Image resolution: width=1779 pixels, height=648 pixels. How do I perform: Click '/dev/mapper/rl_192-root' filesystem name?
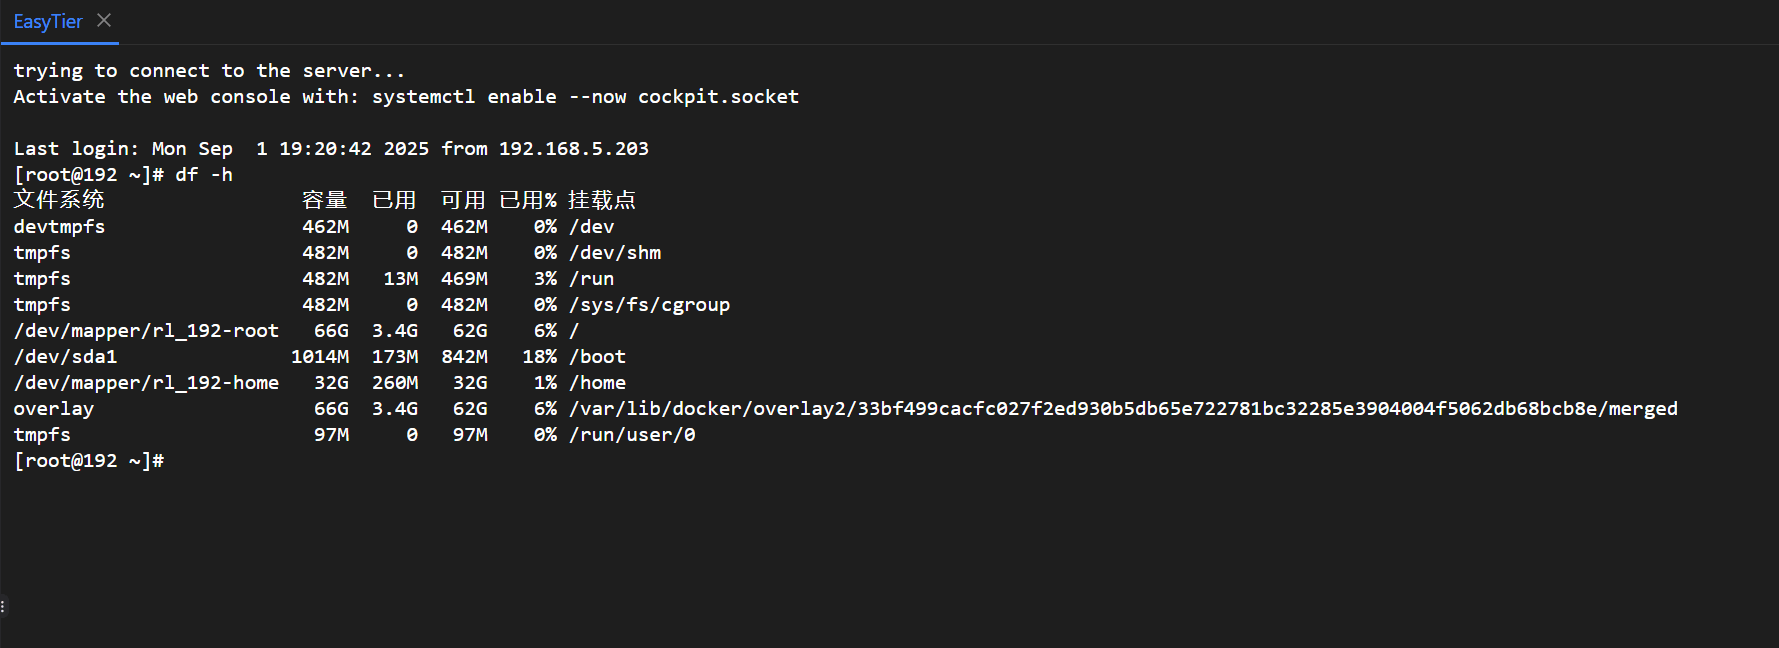(x=146, y=331)
